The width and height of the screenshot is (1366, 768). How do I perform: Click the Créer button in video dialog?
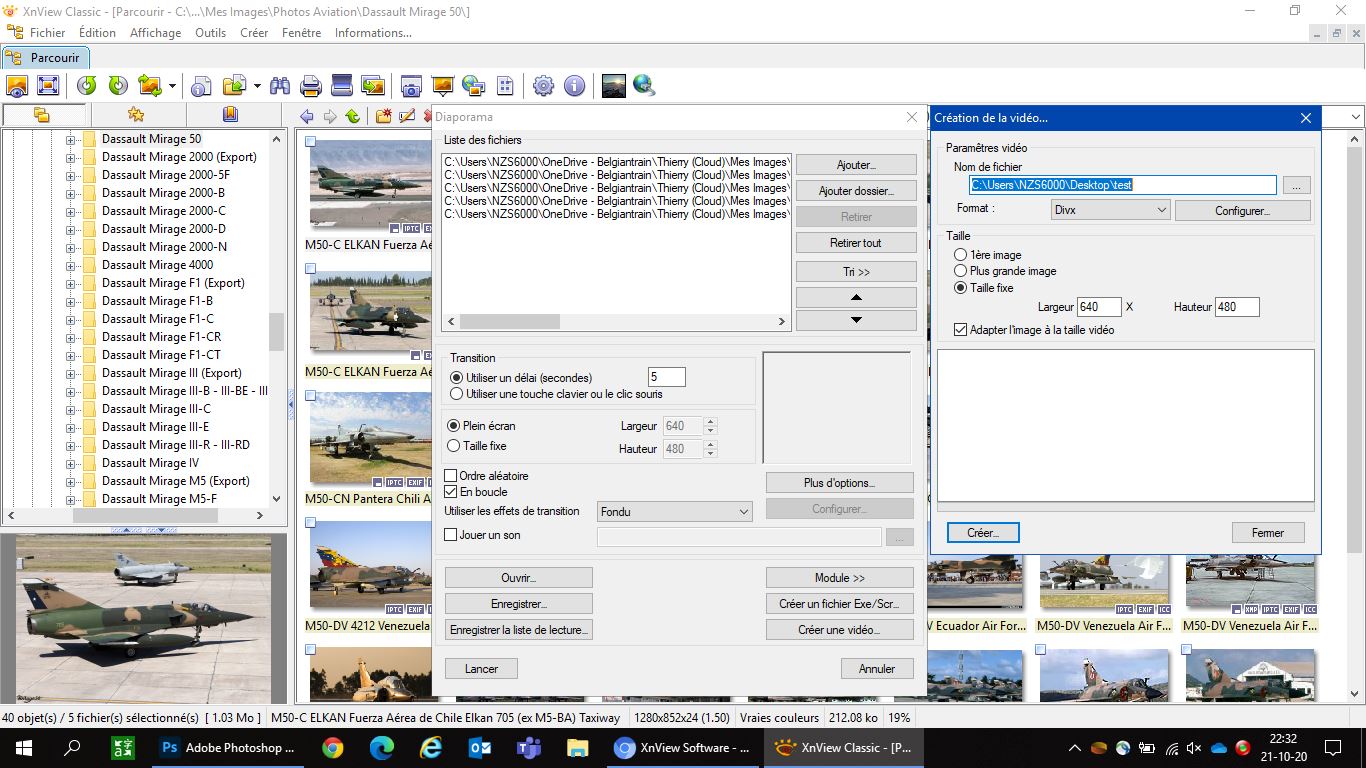[983, 533]
